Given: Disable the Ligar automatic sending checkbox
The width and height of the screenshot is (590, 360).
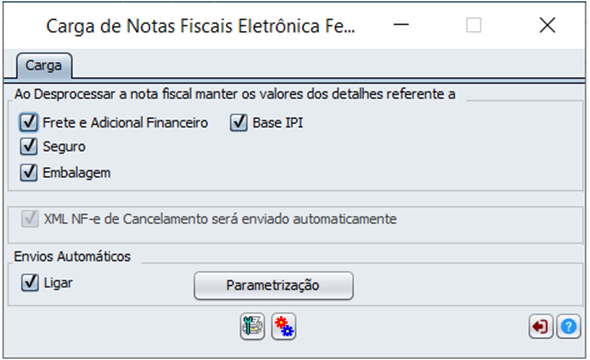Looking at the screenshot, I should coord(30,283).
